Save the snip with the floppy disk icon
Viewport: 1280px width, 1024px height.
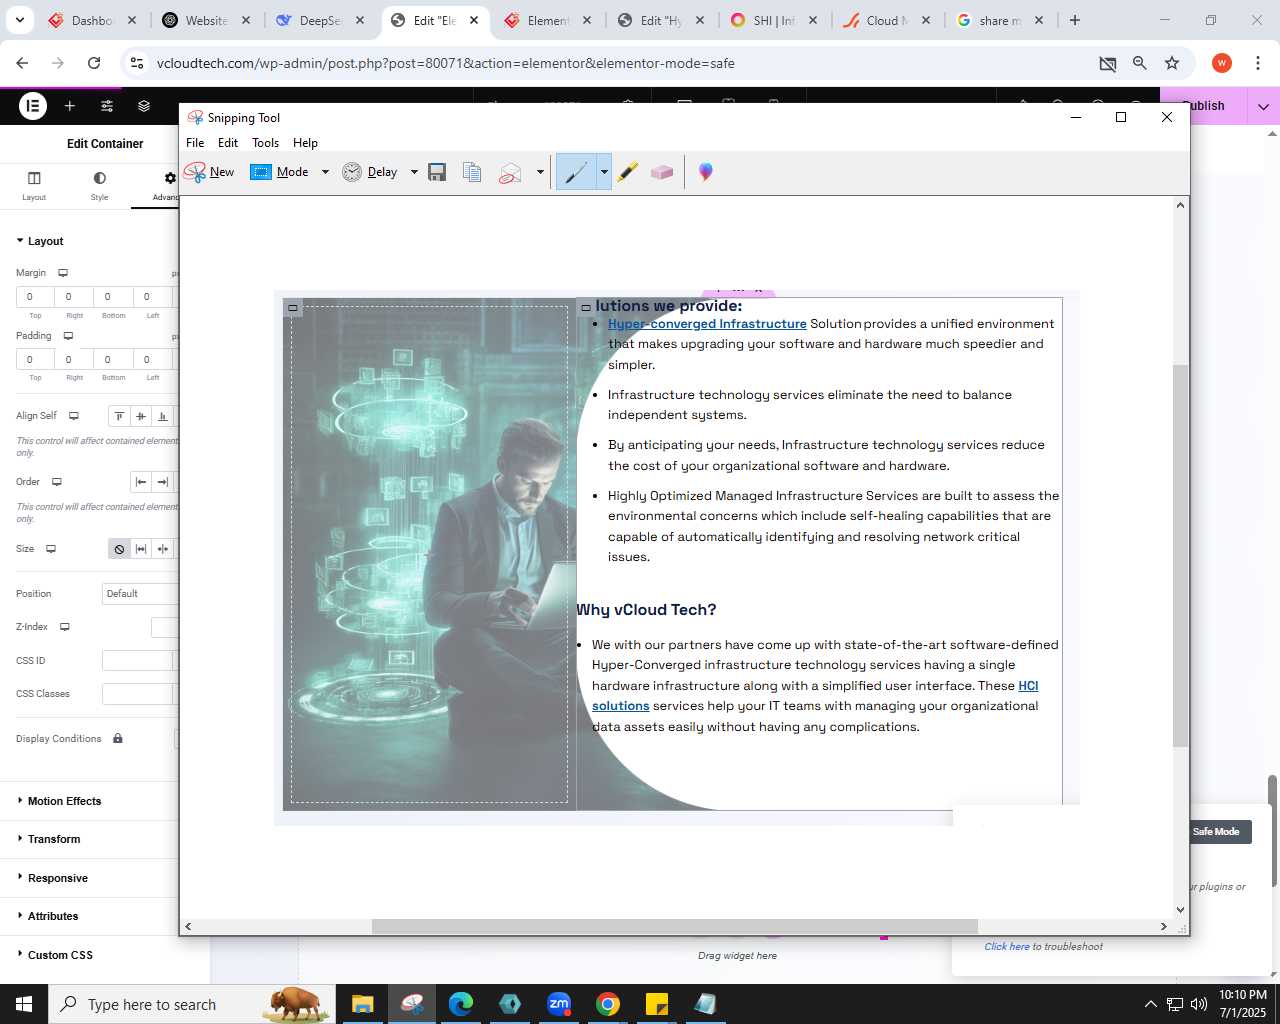coord(437,172)
